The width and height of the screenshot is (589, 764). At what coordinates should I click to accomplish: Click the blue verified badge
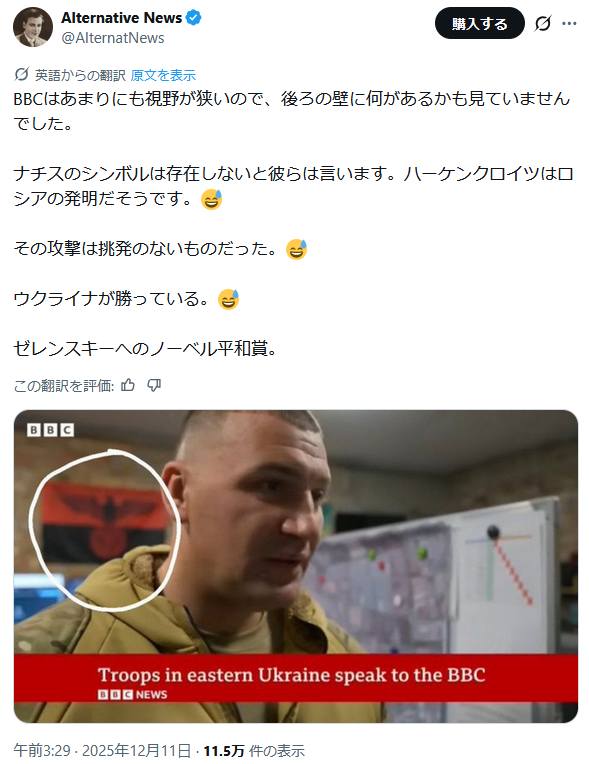click(194, 18)
